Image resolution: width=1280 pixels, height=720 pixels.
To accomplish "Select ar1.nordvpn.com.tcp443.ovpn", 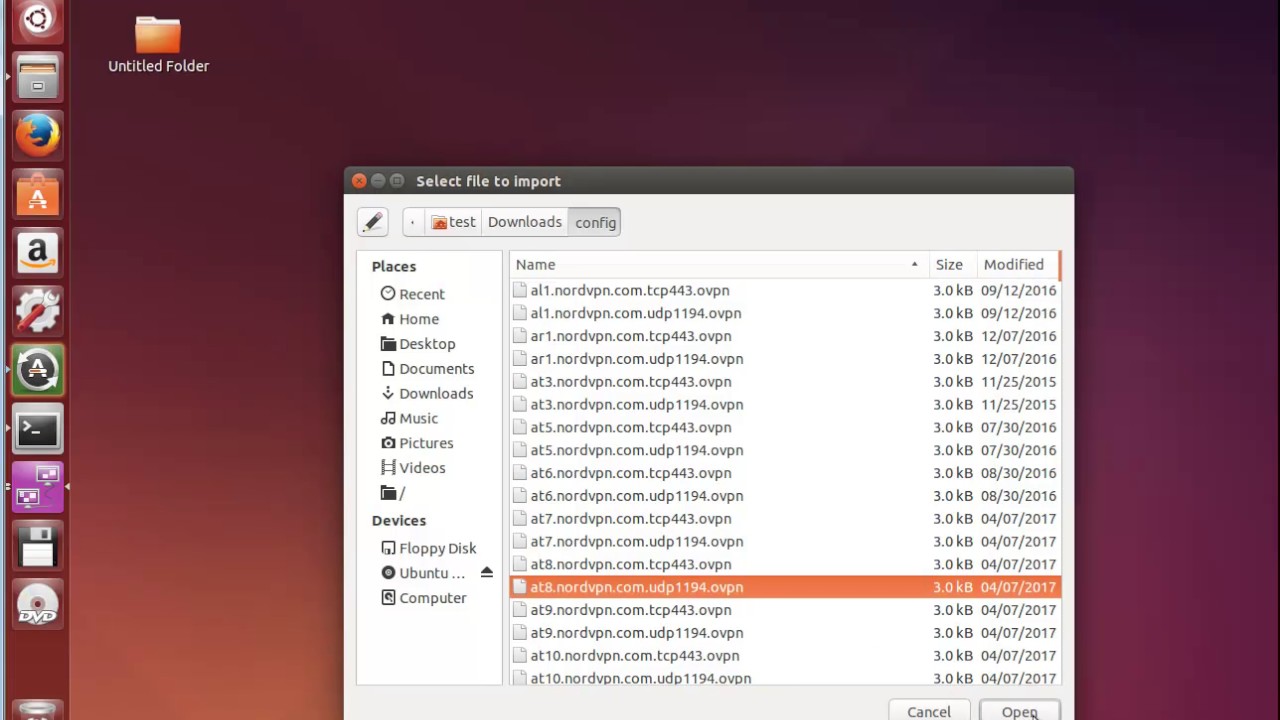I will point(784,336).
